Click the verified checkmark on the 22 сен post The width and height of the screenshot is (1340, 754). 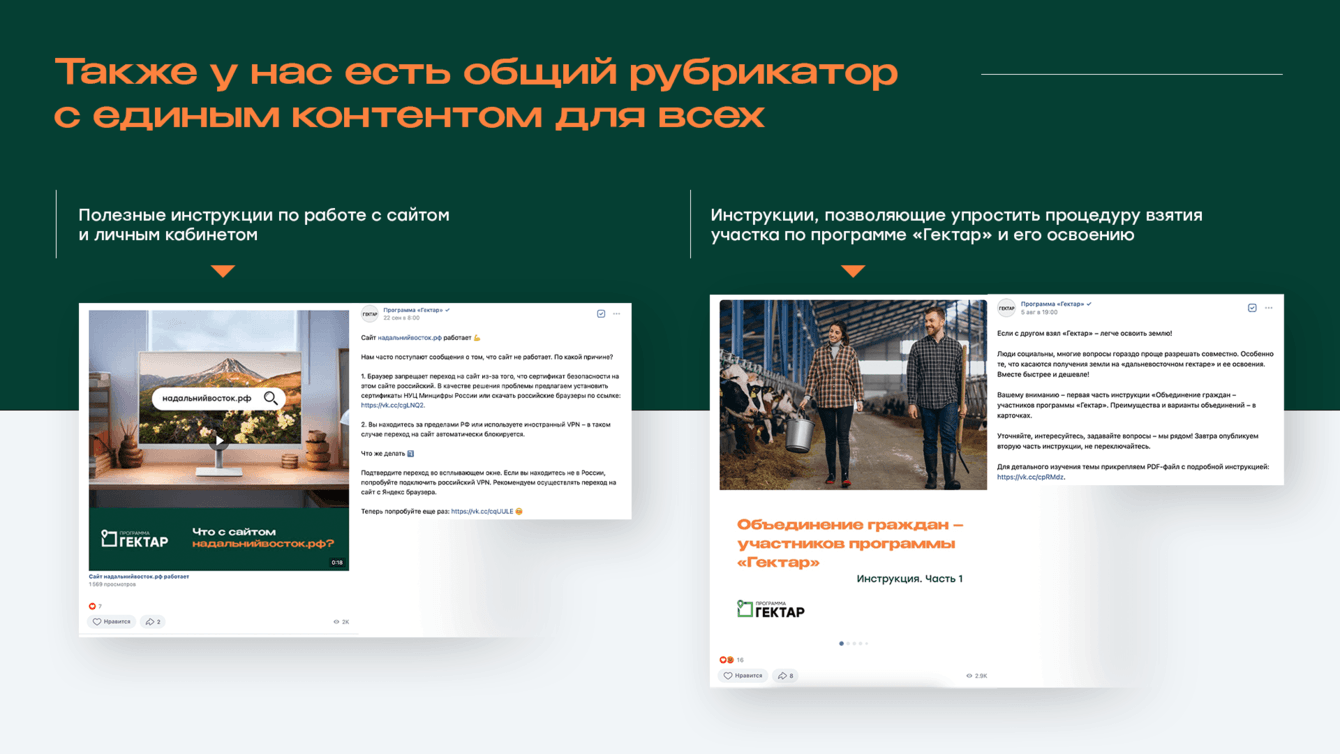tap(447, 310)
